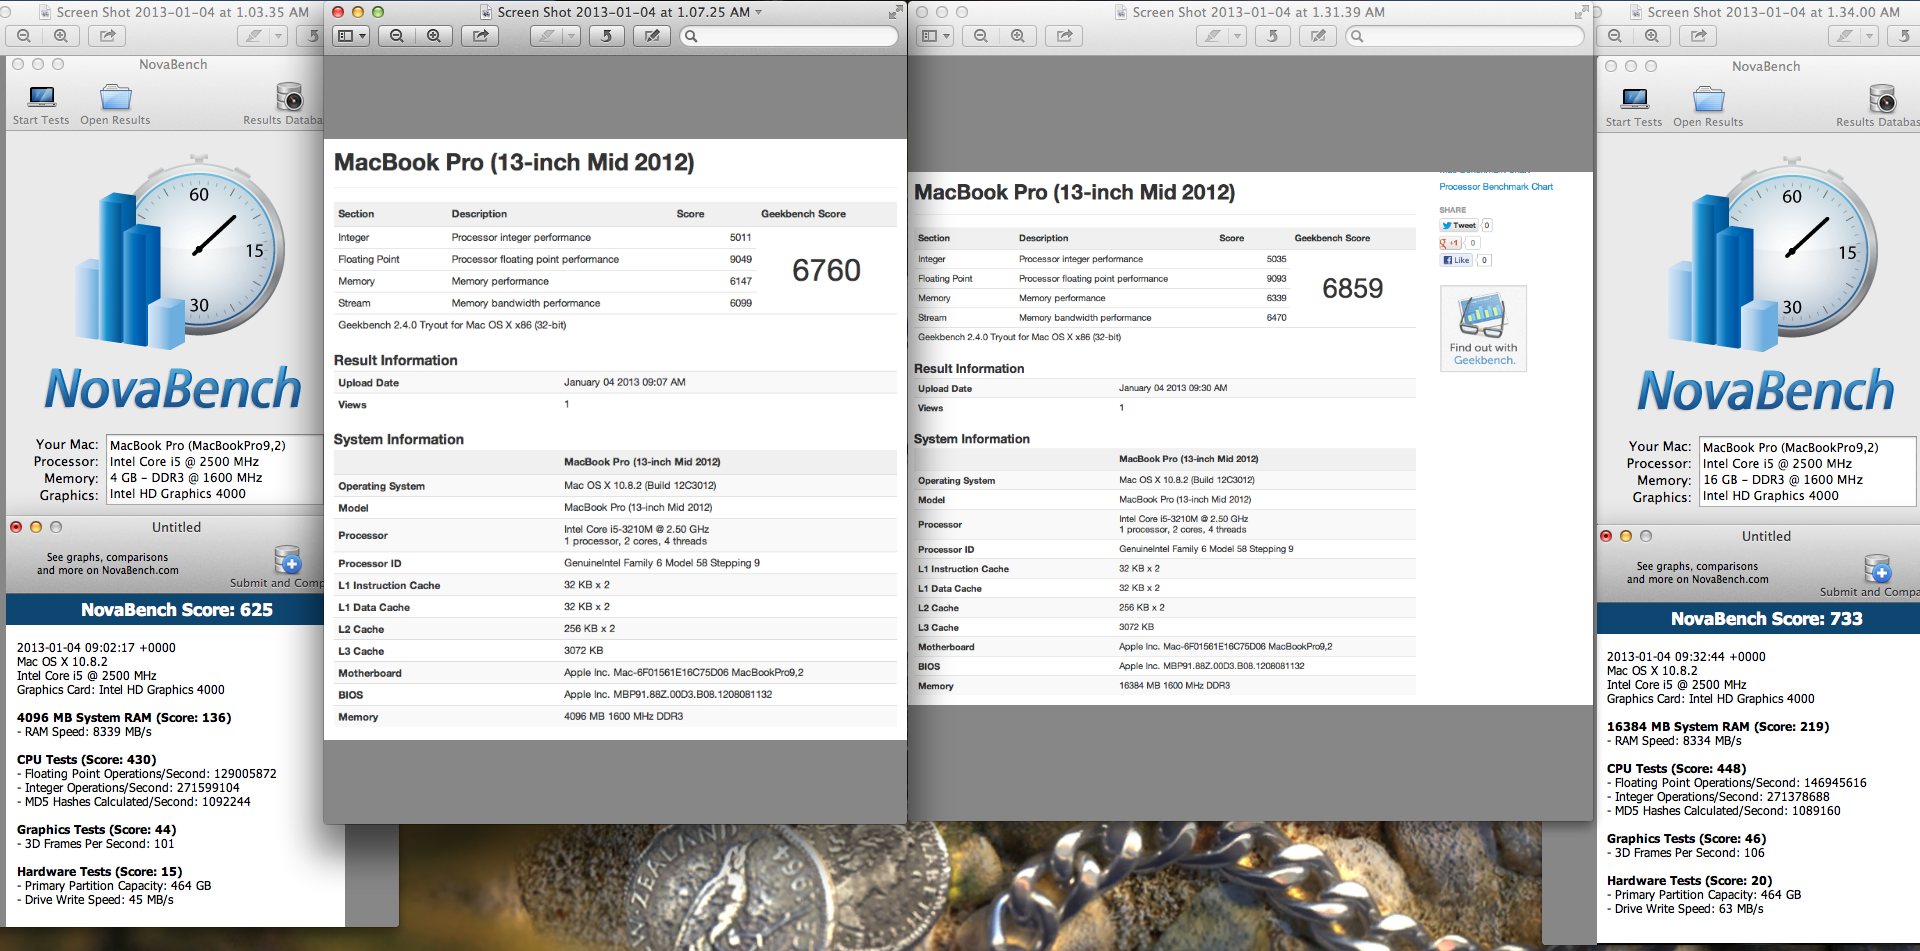The height and width of the screenshot is (951, 1920).
Task: Click the Facebook Like button
Action: [1456, 260]
